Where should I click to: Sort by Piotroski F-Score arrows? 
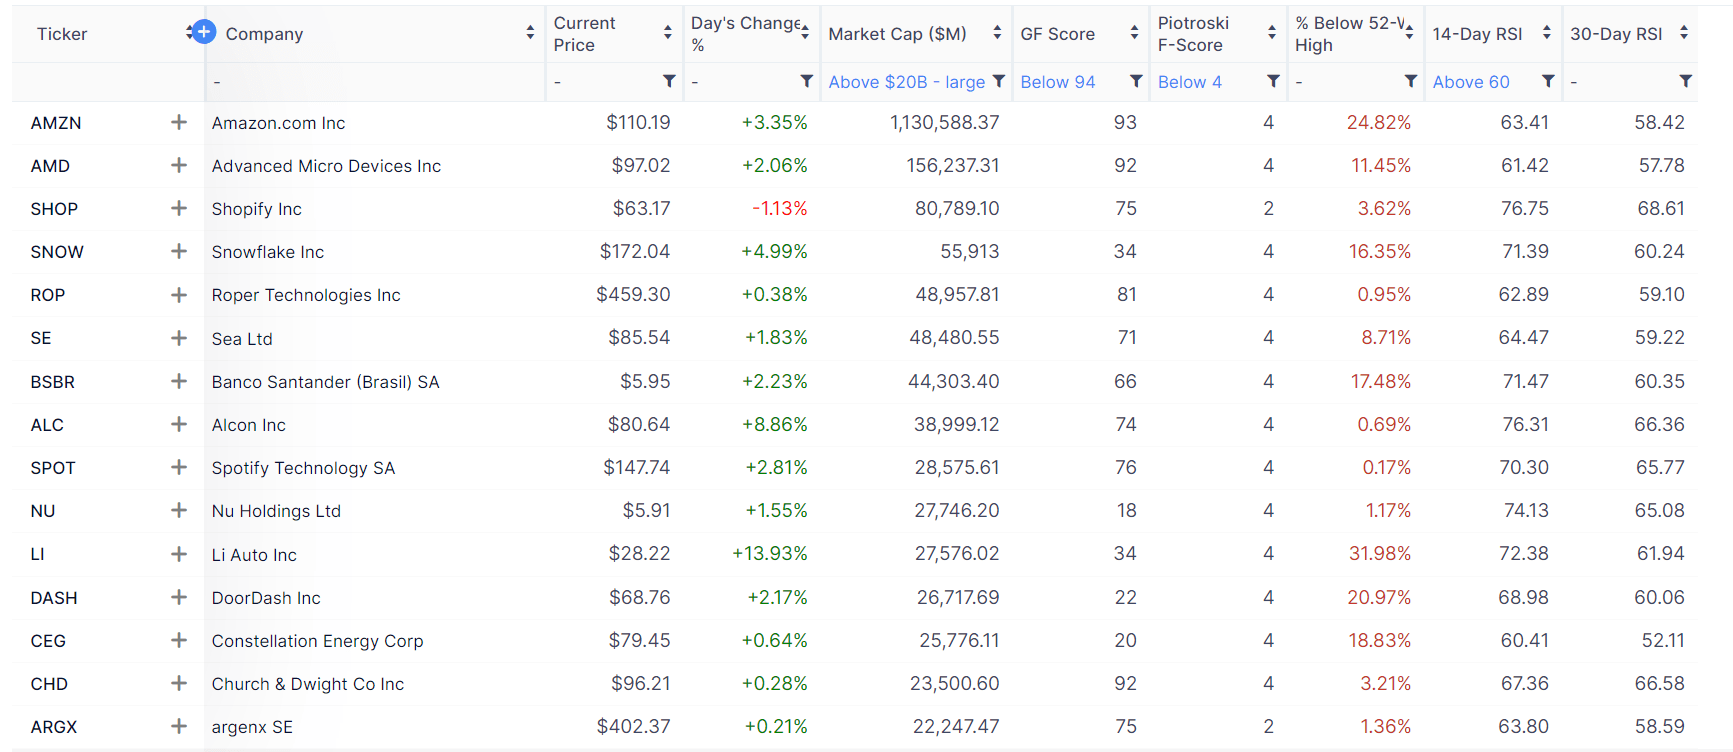coord(1271,33)
